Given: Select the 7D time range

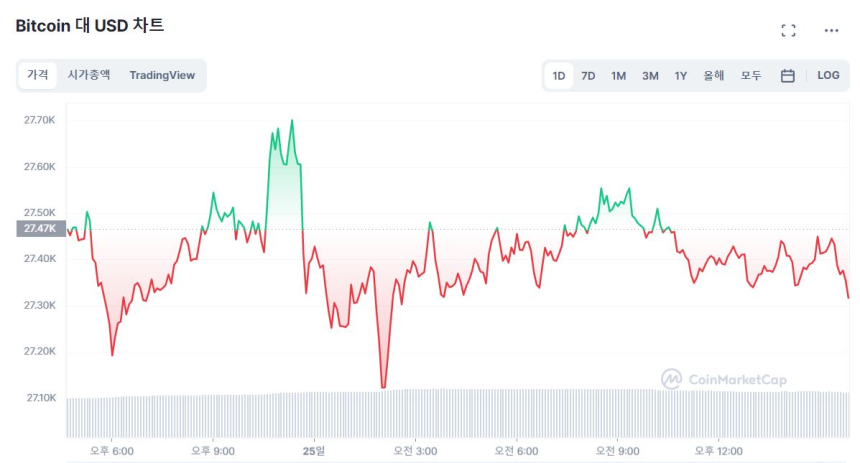Looking at the screenshot, I should 588,75.
